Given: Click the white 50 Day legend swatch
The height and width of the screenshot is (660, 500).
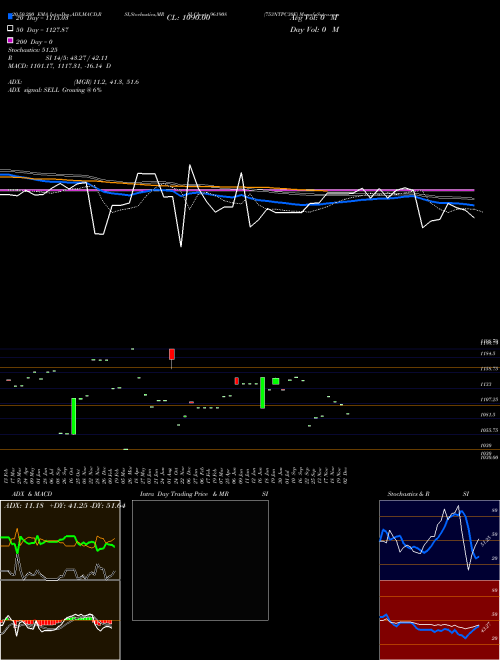Looking at the screenshot, I should tap(11, 29).
